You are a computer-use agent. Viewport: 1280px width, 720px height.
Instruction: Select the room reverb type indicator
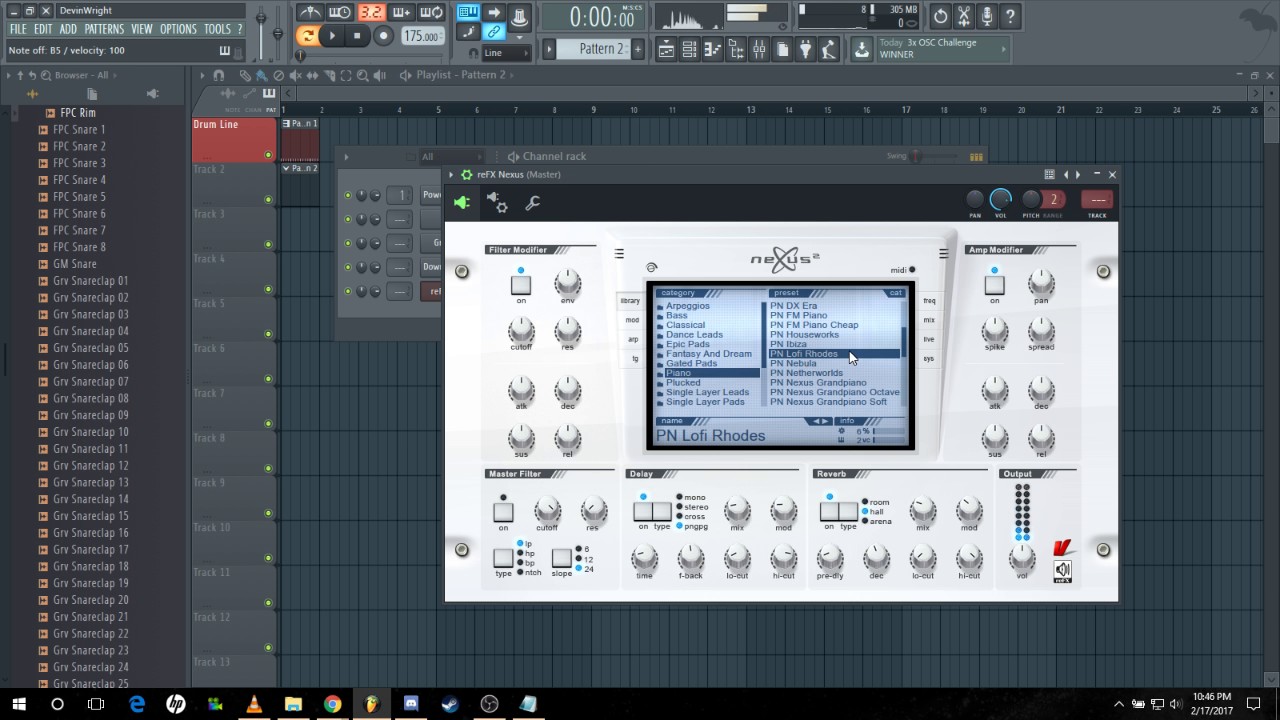(x=865, y=502)
